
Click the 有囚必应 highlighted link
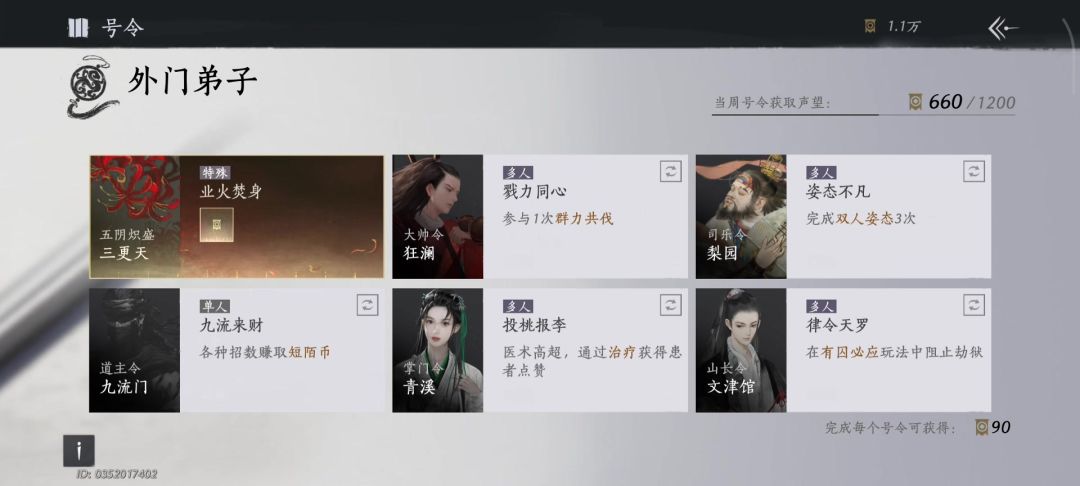coord(849,352)
